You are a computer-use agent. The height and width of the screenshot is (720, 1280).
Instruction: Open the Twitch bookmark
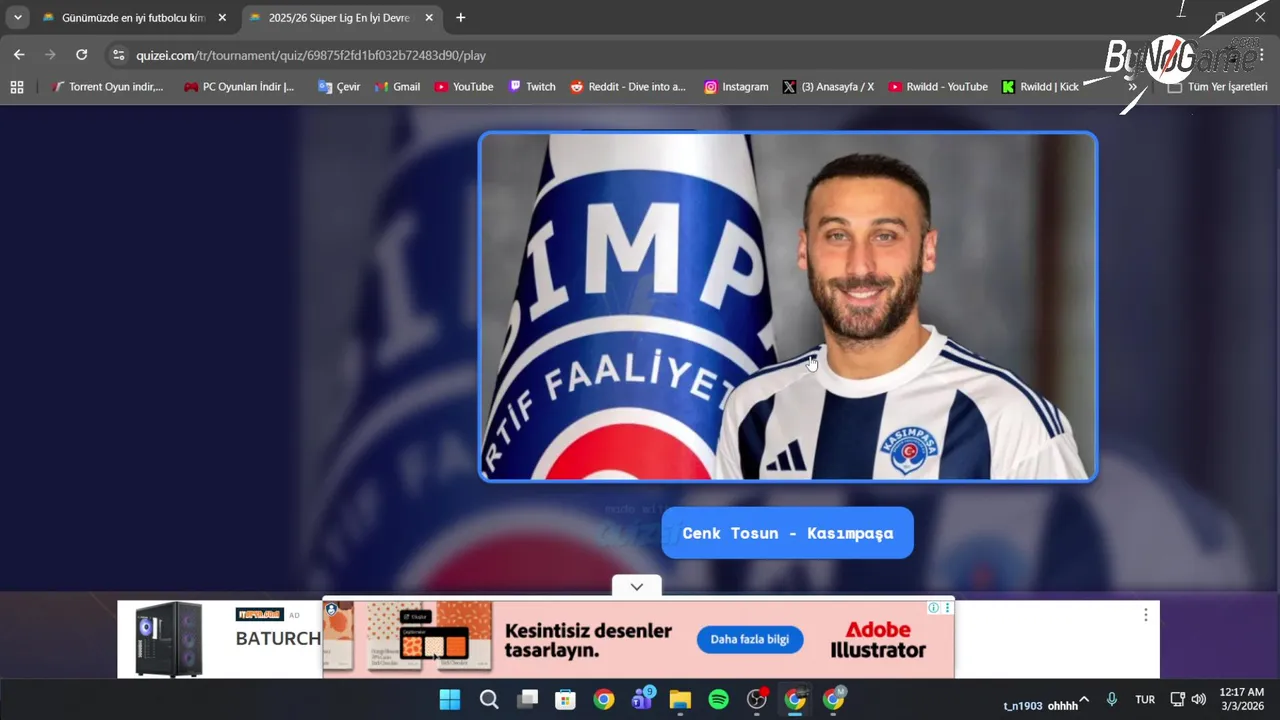click(532, 87)
